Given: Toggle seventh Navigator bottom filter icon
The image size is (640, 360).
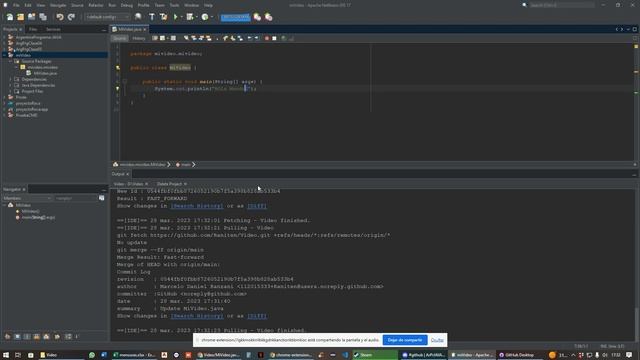Looking at the screenshot, I should pos(68,336).
